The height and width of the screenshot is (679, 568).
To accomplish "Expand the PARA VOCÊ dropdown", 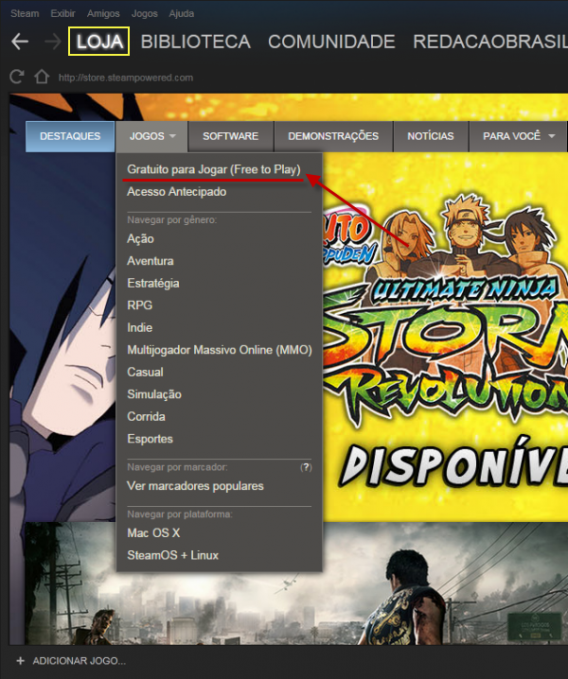I will click(518, 136).
